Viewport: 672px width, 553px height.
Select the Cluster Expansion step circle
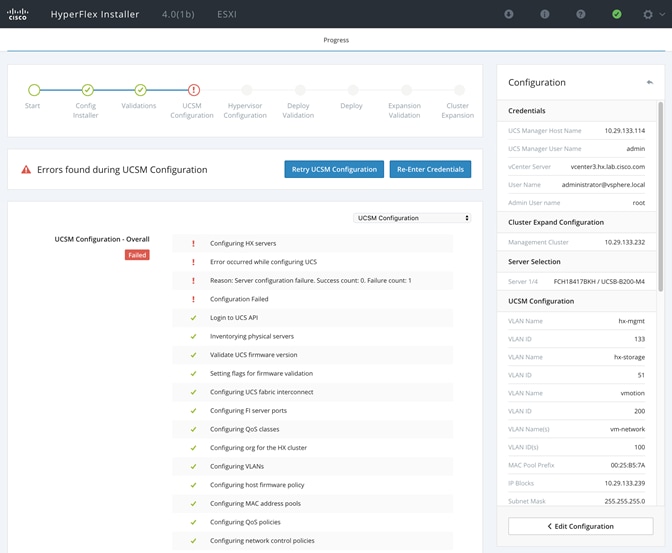[x=459, y=90]
